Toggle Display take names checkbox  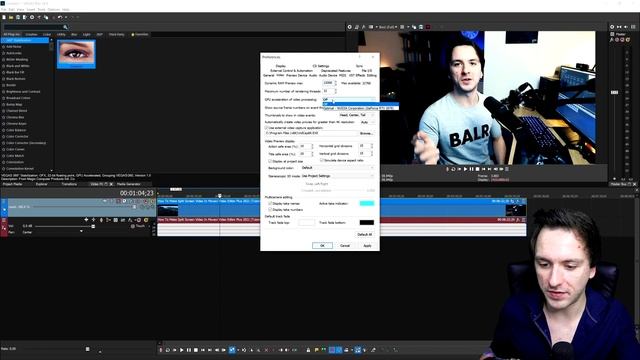(270, 203)
